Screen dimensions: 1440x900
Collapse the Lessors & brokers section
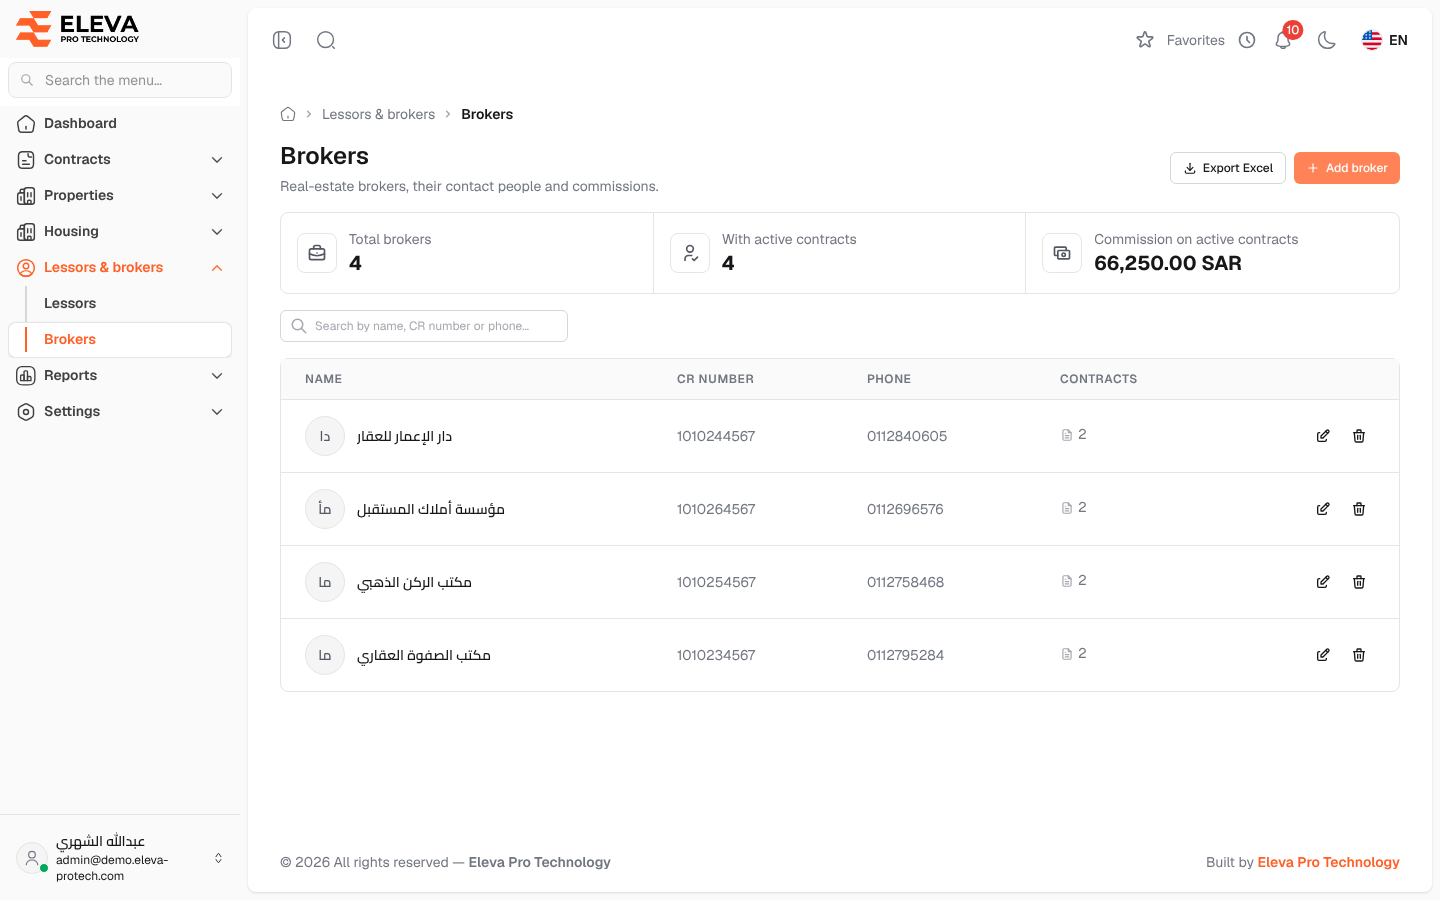coord(120,267)
